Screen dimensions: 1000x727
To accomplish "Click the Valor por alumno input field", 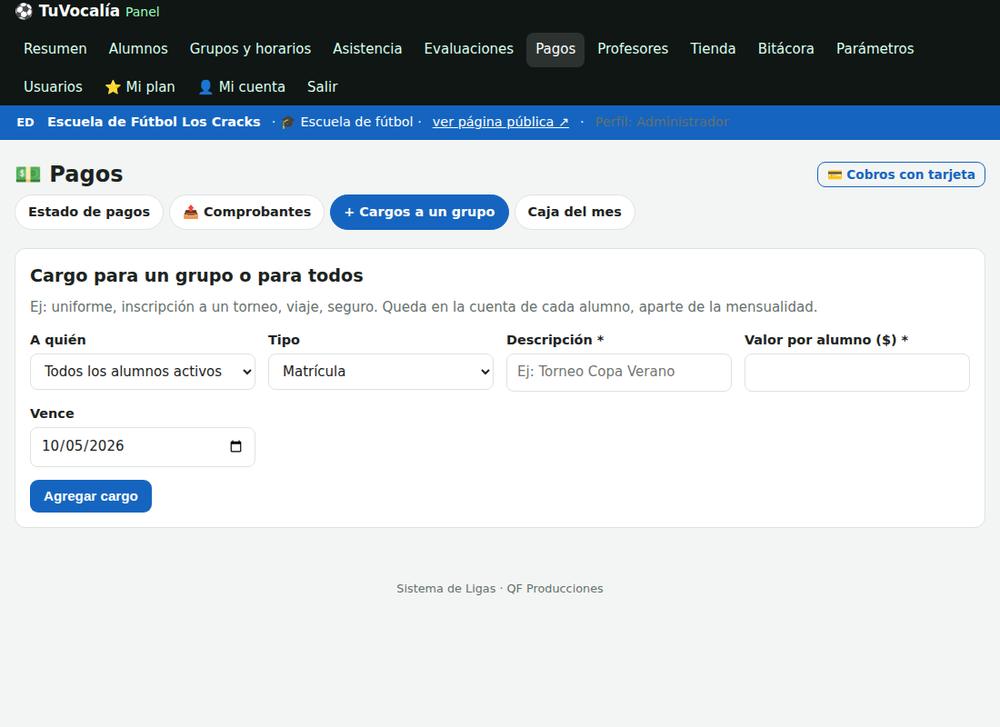I will pos(857,372).
